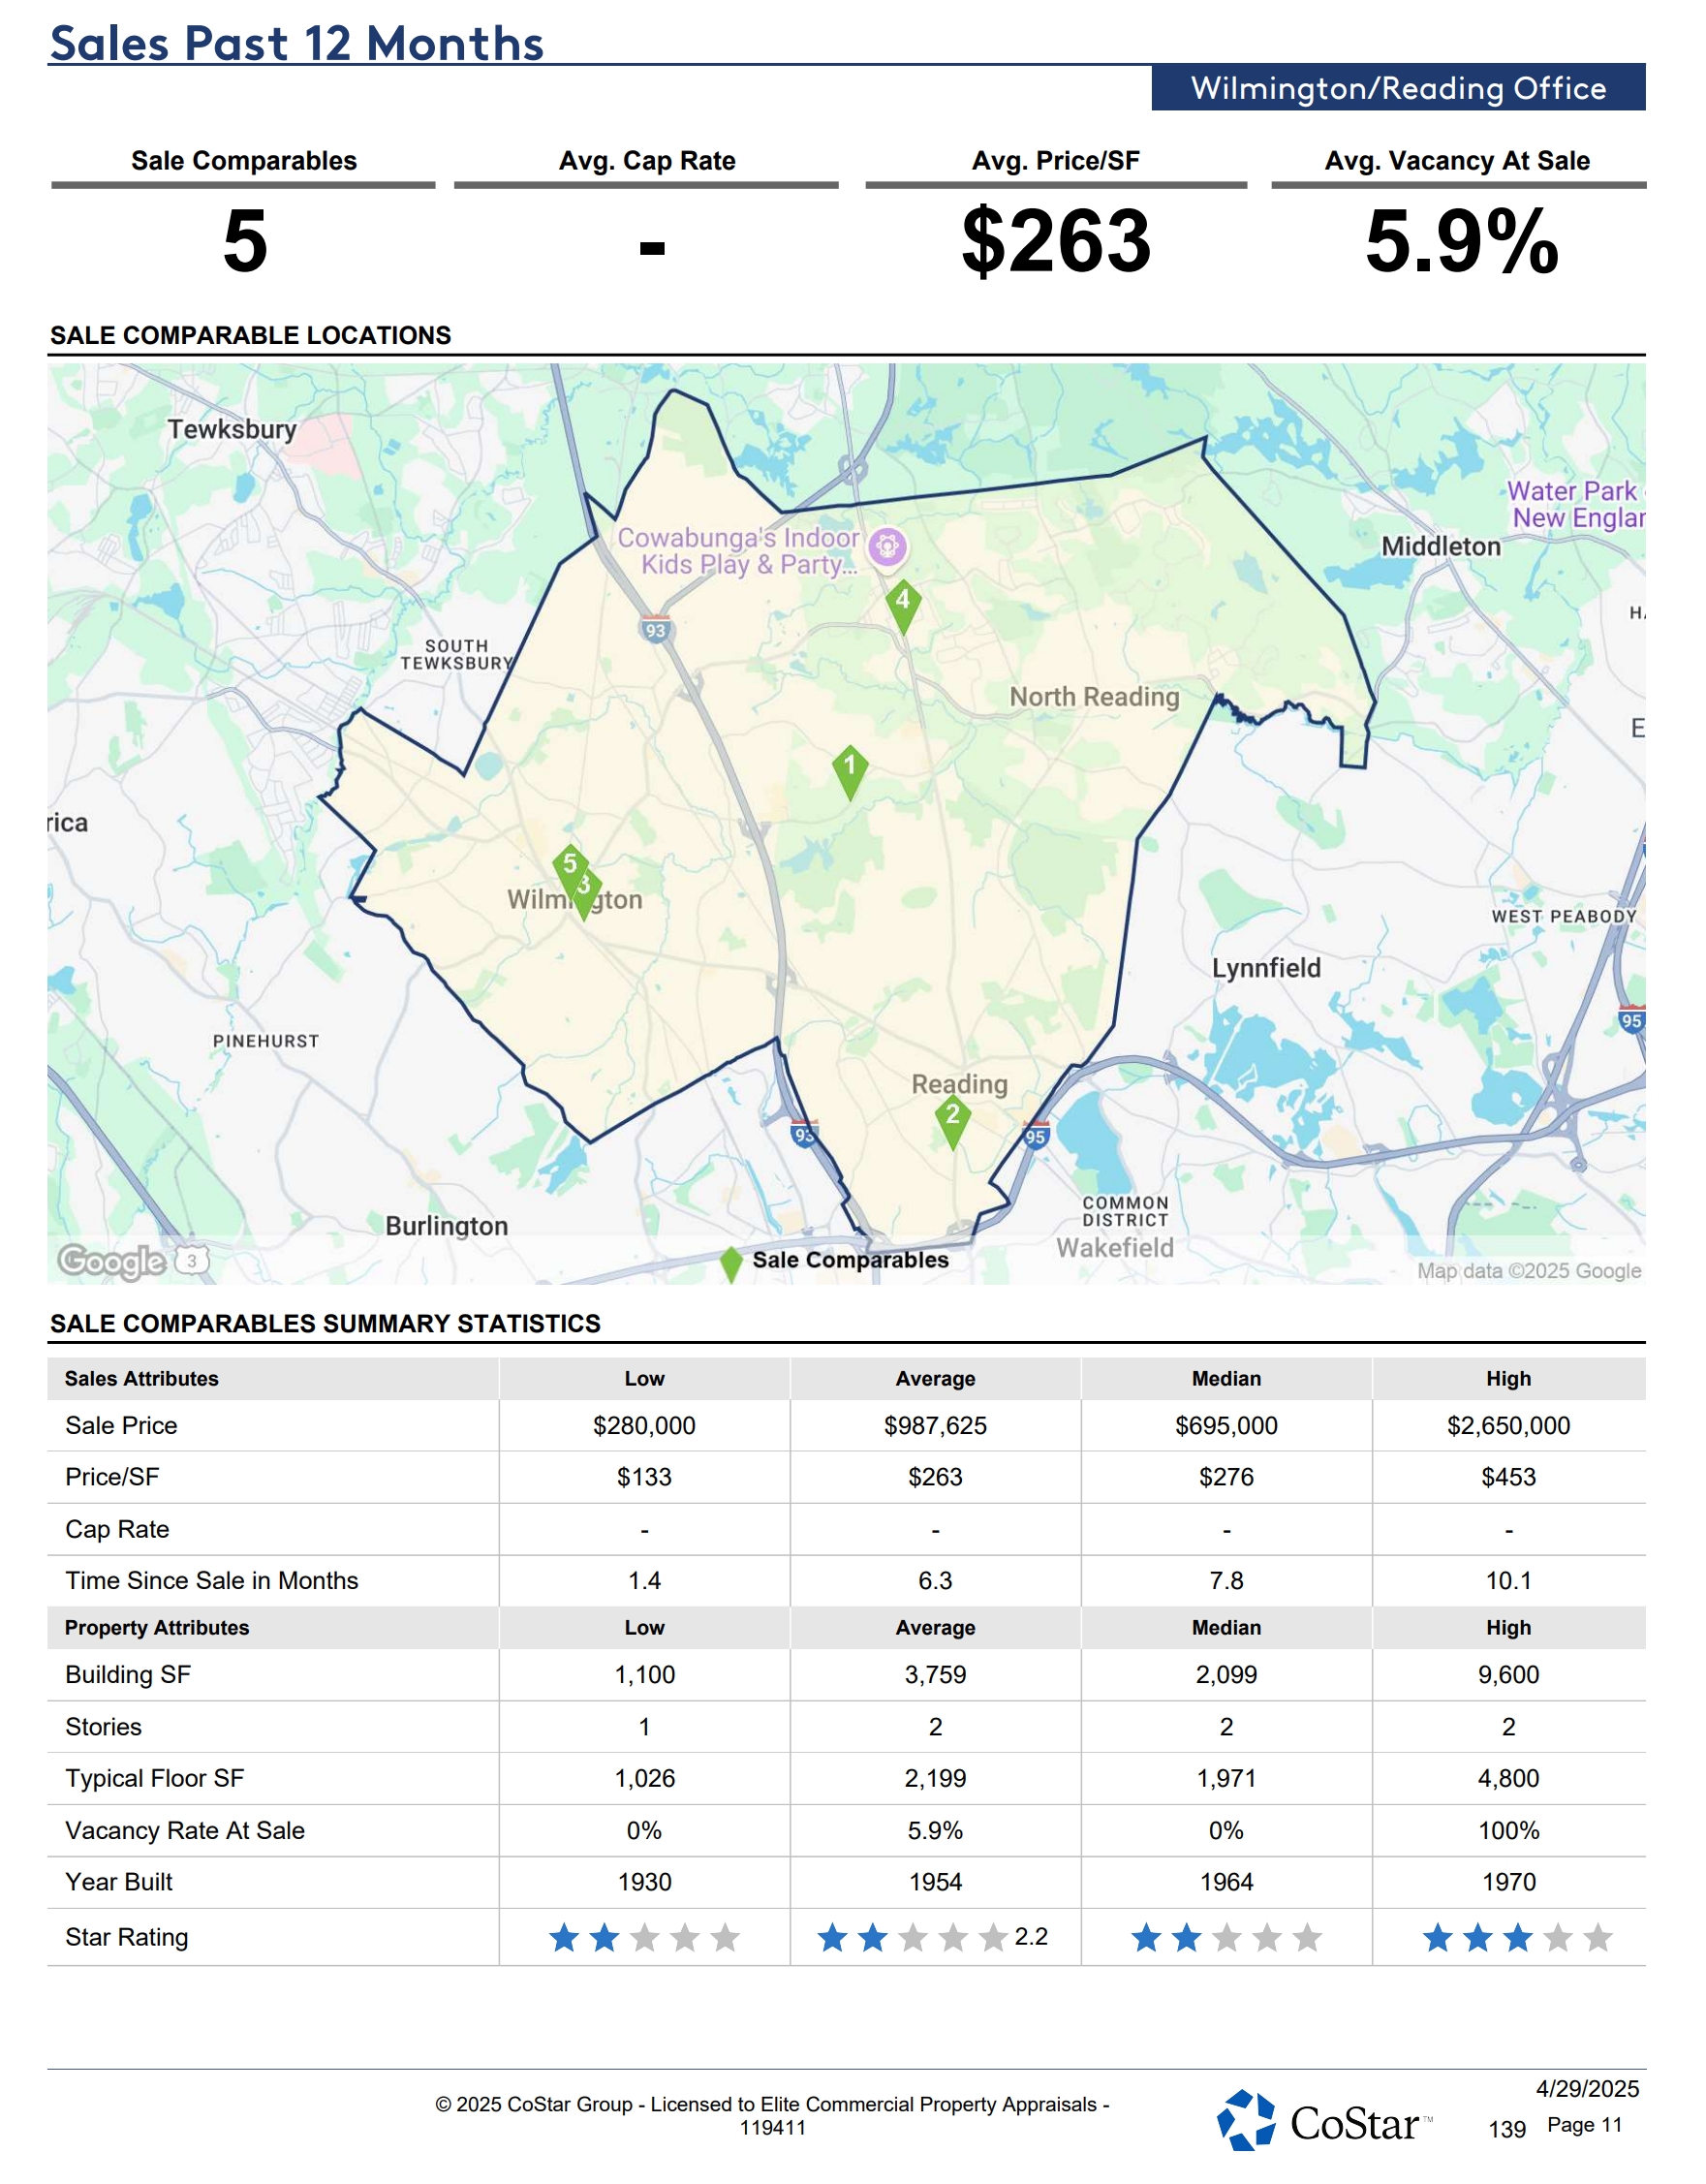1706x2184 pixels.
Task: Click the Burlington map label
Action: [x=447, y=1226]
